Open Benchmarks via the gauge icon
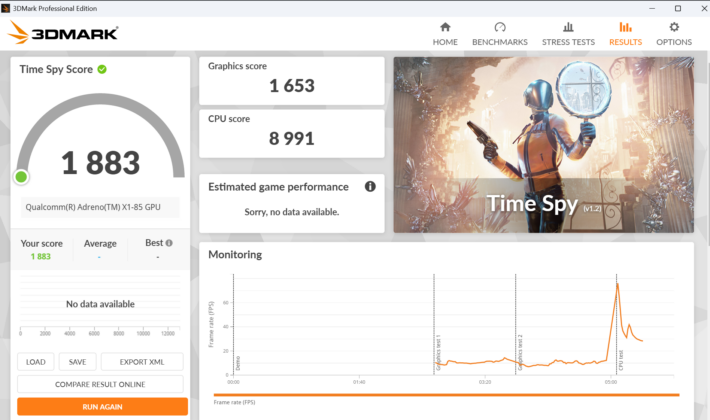This screenshot has width=710, height=420. coord(499,27)
